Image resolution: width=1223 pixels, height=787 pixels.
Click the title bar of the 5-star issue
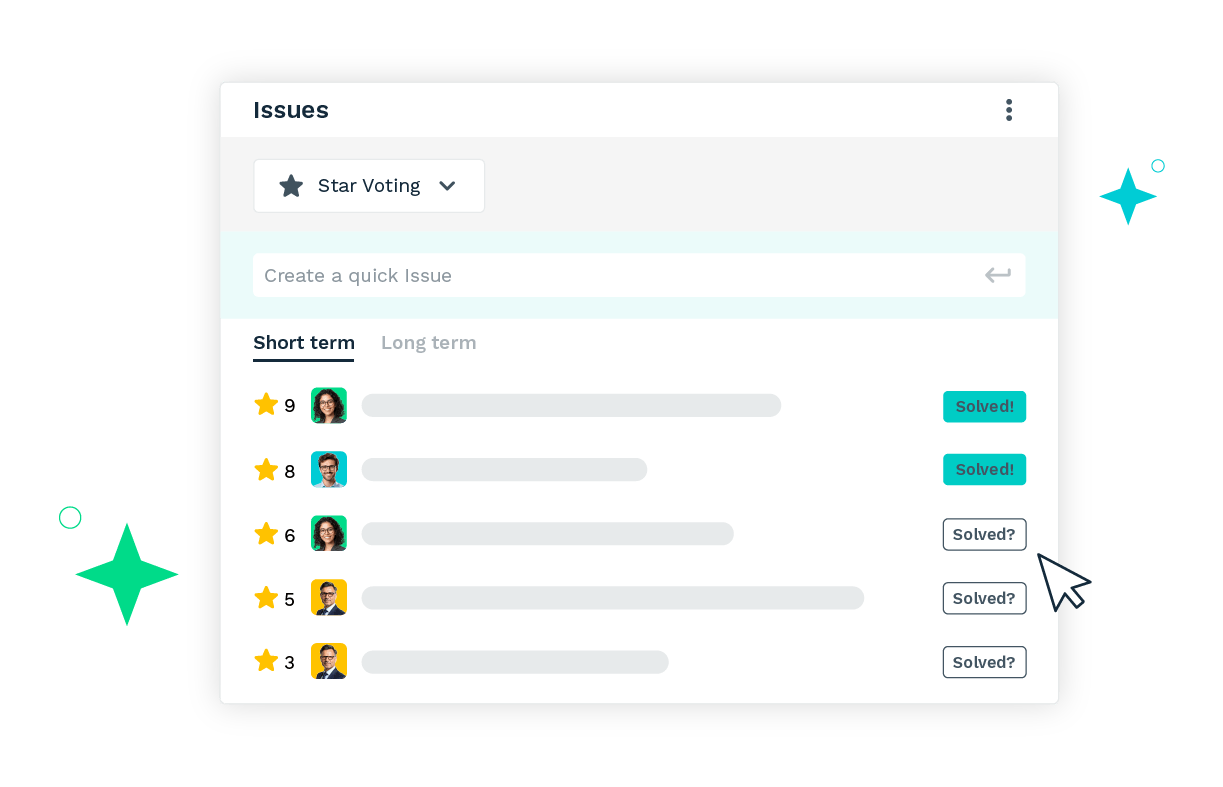pos(612,598)
